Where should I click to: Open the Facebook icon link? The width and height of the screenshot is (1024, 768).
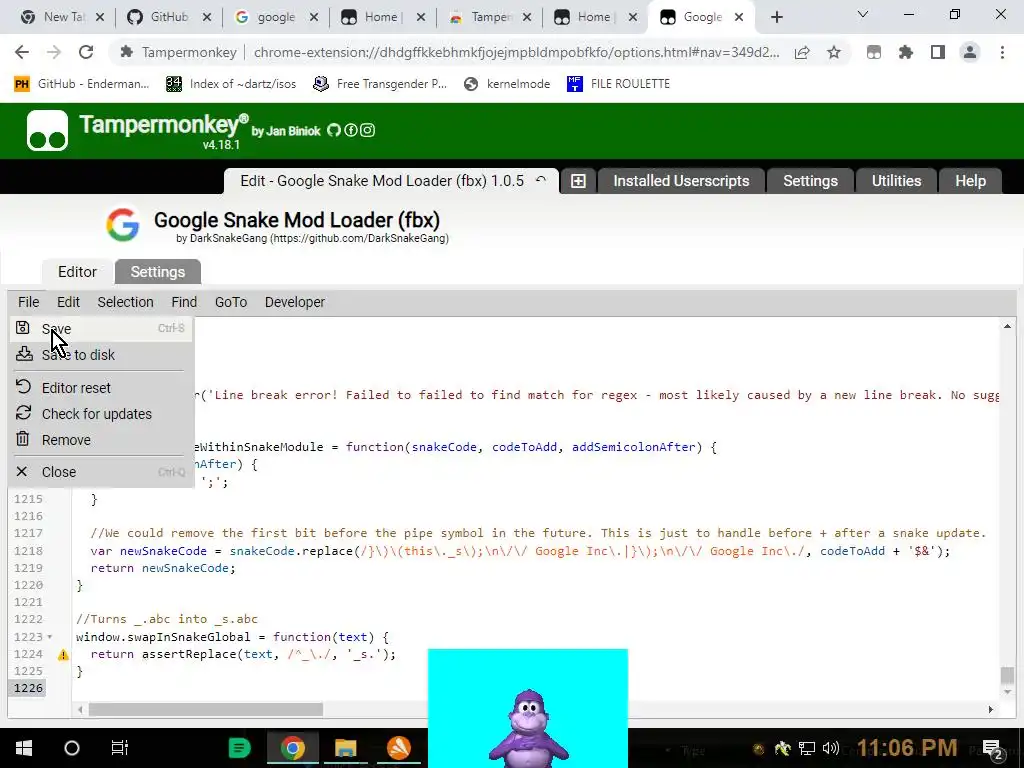click(351, 130)
